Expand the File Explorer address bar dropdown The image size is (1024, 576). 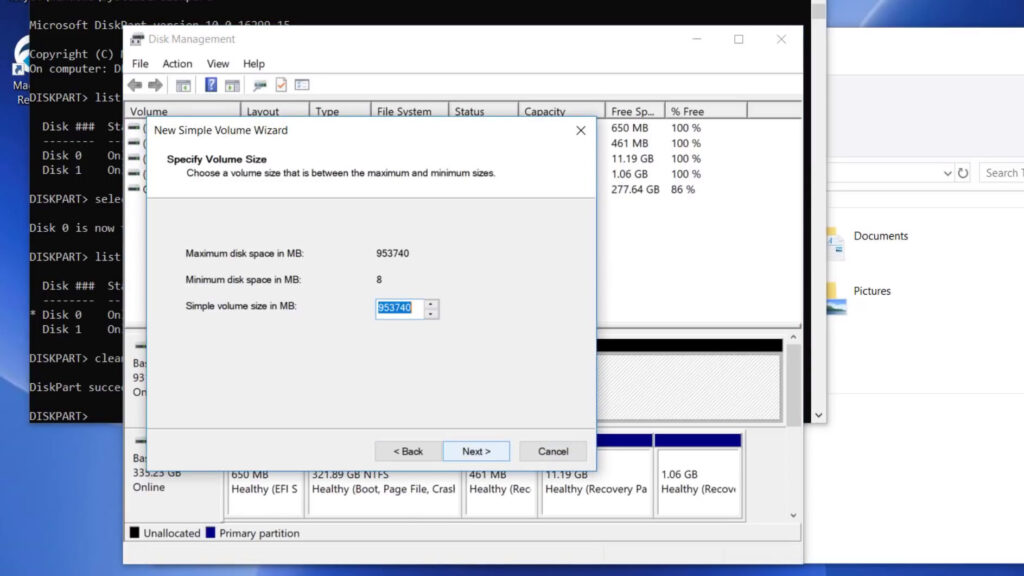[947, 173]
